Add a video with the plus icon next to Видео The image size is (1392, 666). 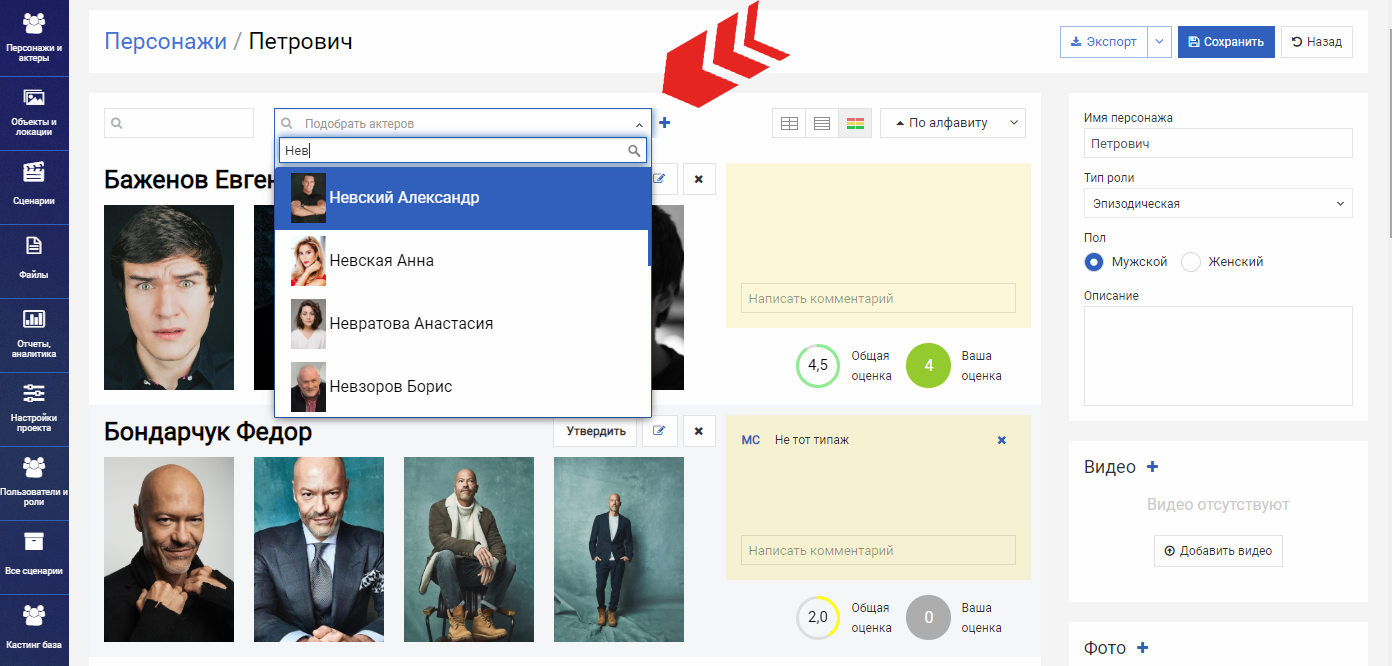(x=1152, y=467)
